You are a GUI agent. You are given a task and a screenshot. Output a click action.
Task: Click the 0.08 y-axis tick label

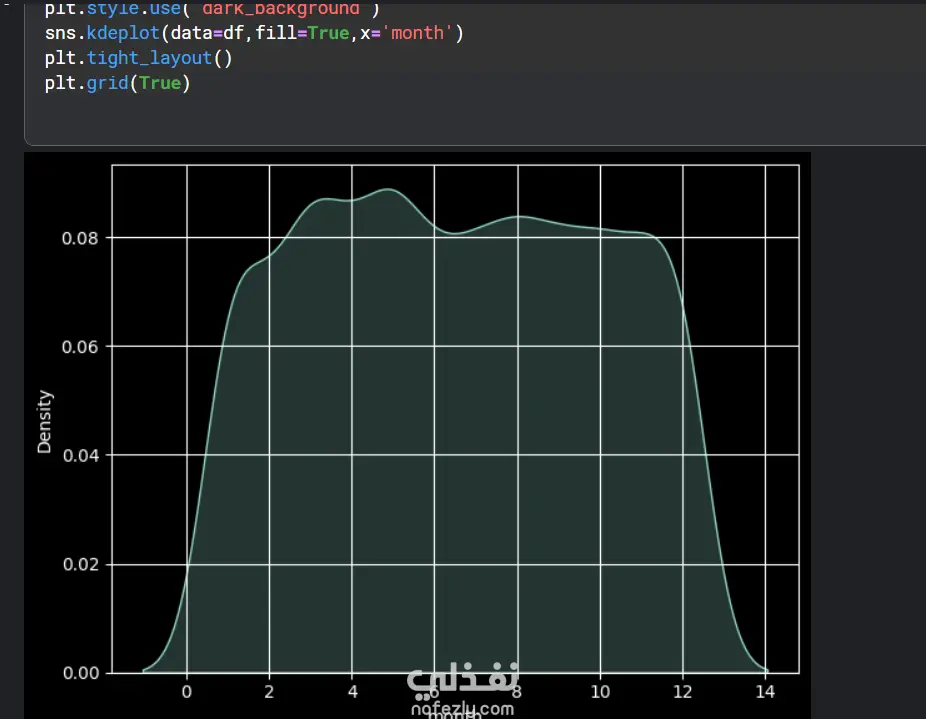click(x=80, y=238)
